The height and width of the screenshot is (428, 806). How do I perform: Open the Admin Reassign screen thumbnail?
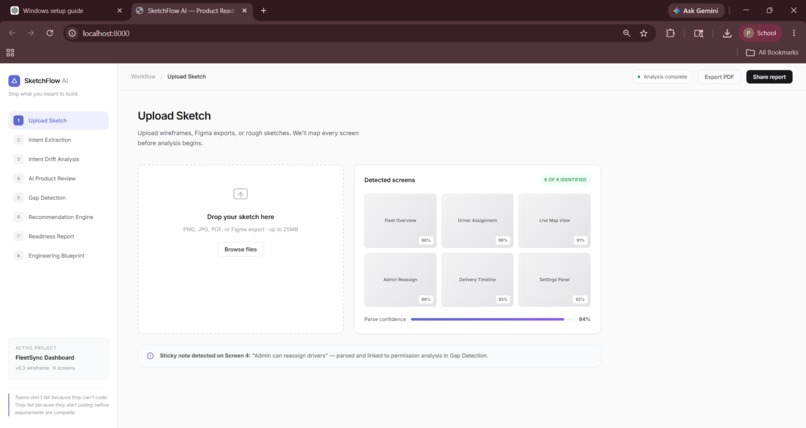point(400,280)
